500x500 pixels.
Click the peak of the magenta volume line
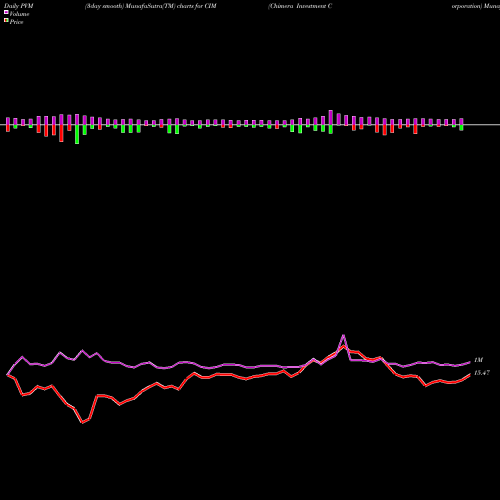(343, 335)
